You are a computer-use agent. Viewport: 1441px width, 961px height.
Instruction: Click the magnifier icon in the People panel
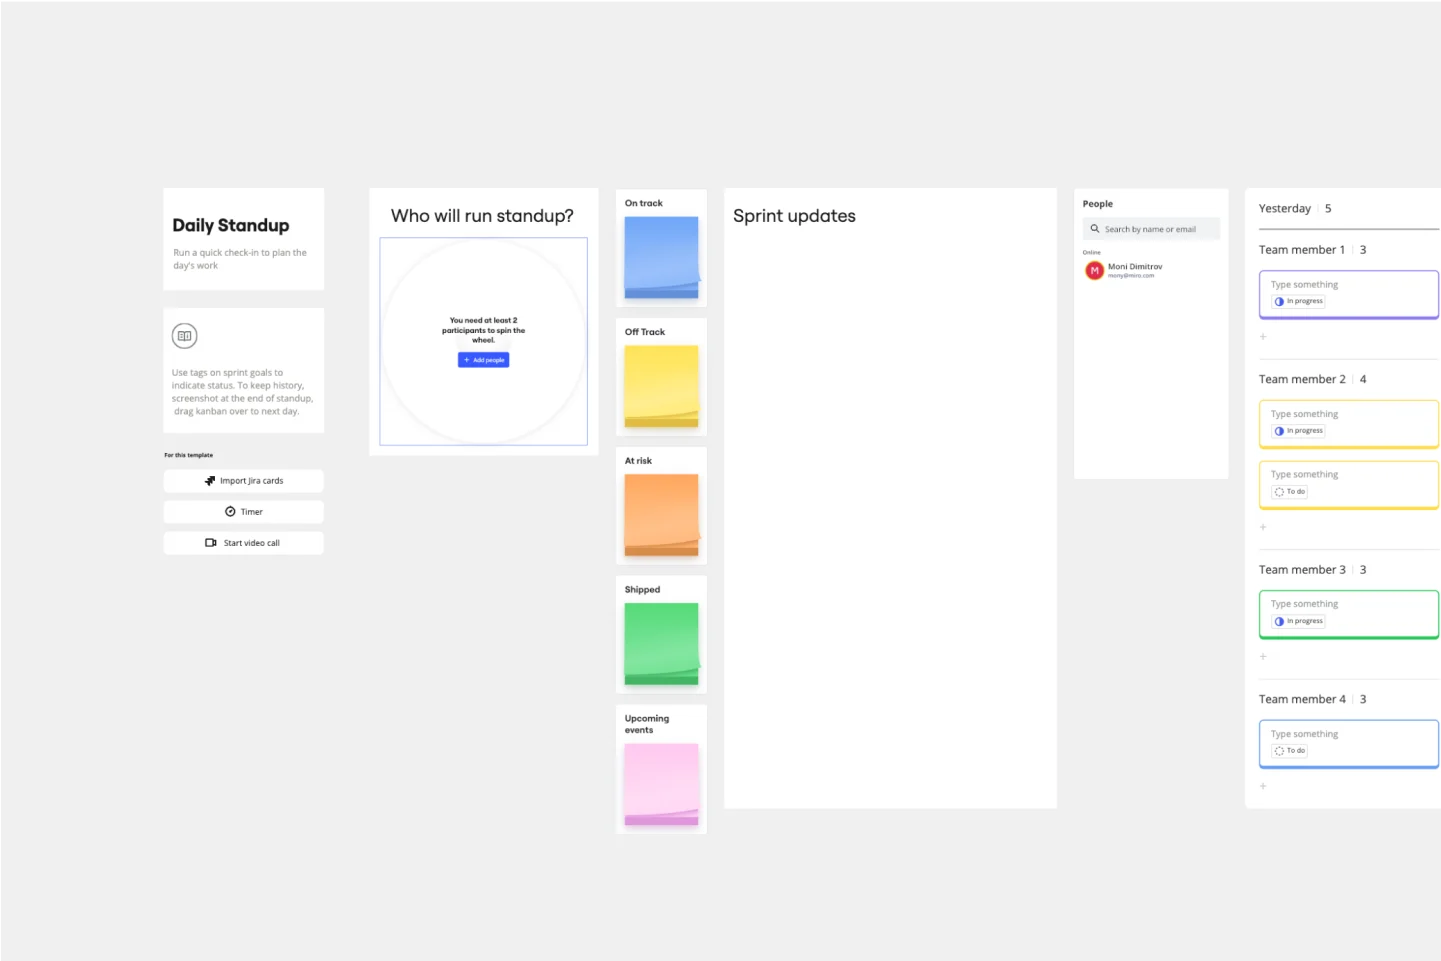tap(1095, 229)
